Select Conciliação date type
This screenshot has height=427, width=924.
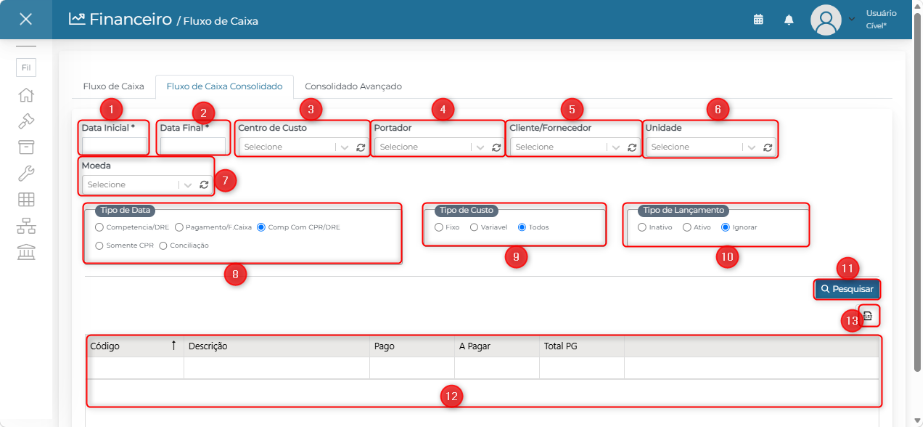[x=163, y=246]
